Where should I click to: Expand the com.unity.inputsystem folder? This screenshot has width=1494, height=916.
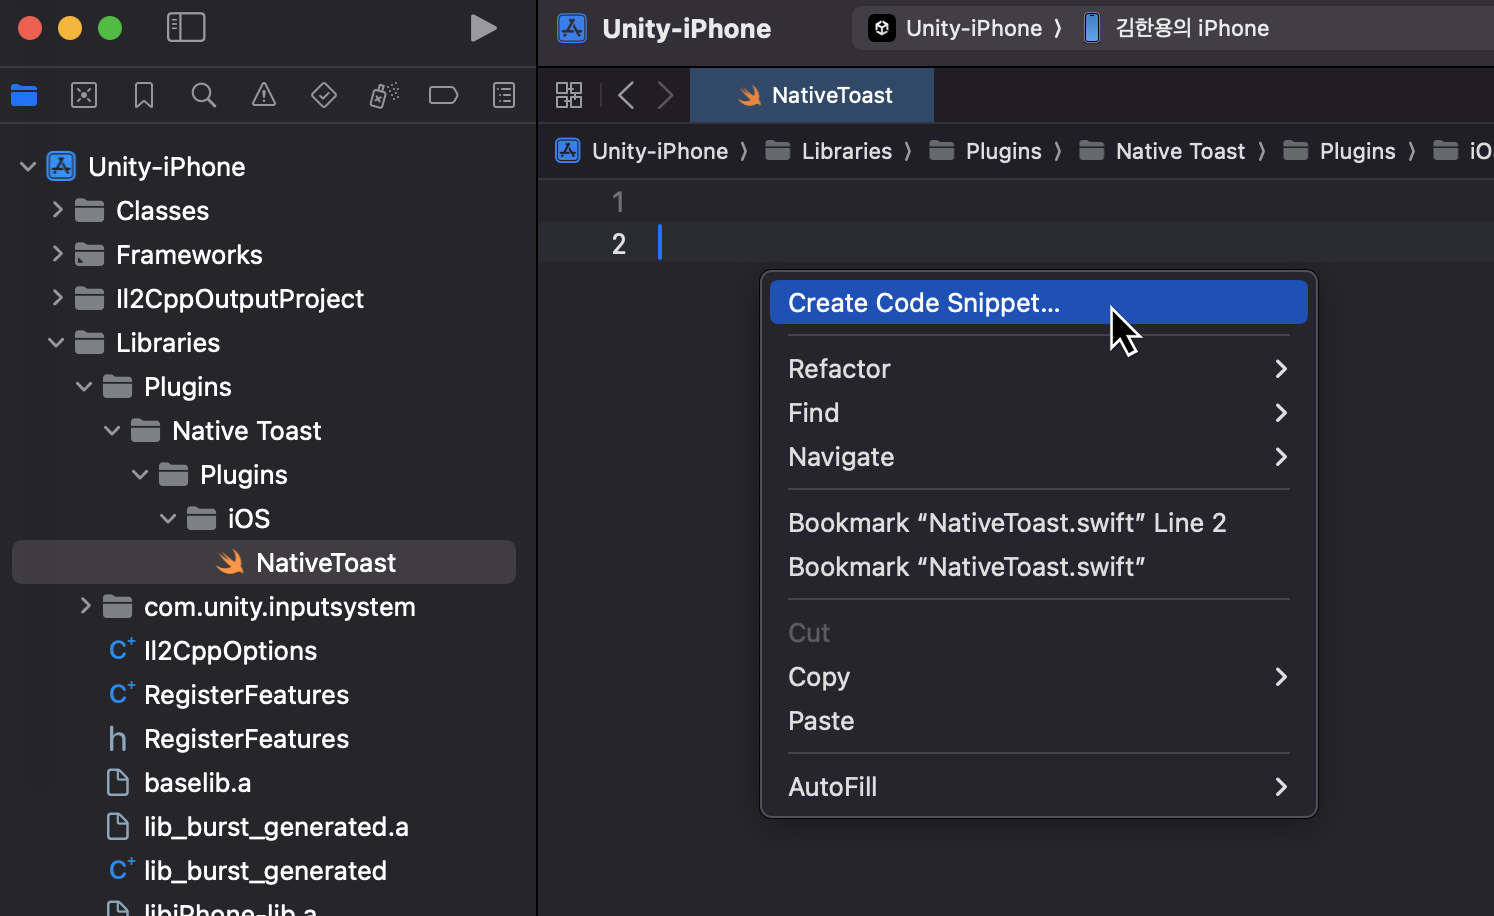pyautogui.click(x=85, y=606)
